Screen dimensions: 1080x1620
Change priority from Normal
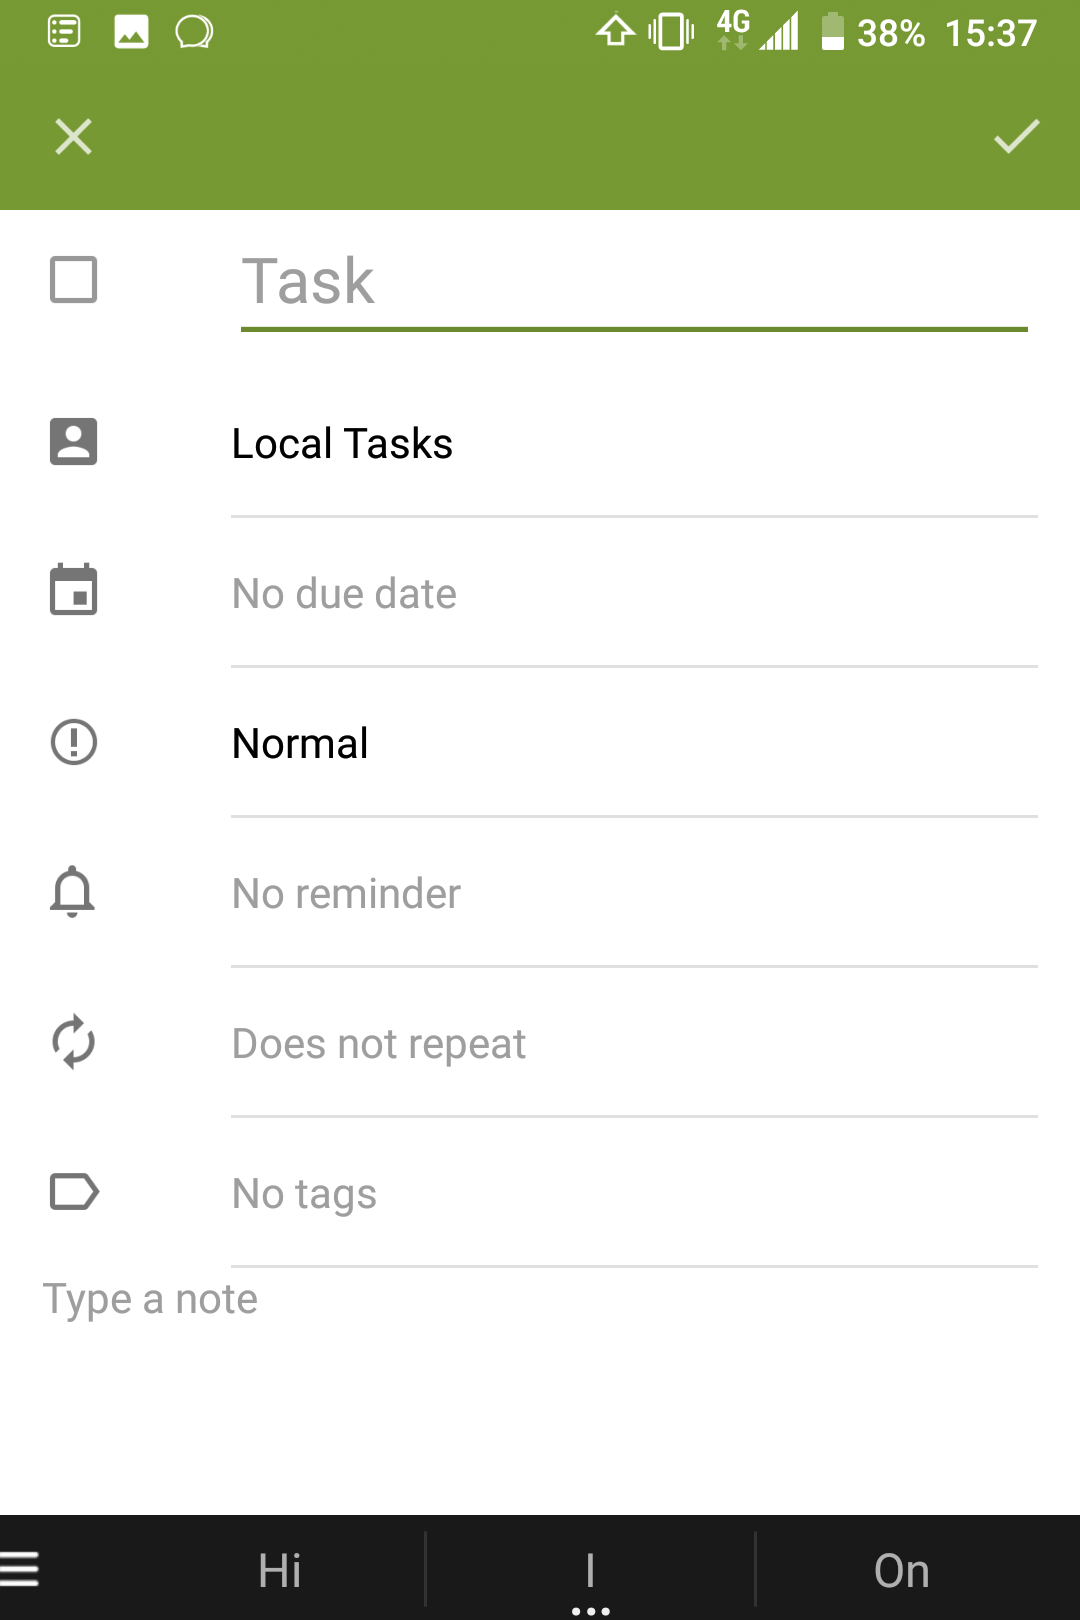[634, 743]
